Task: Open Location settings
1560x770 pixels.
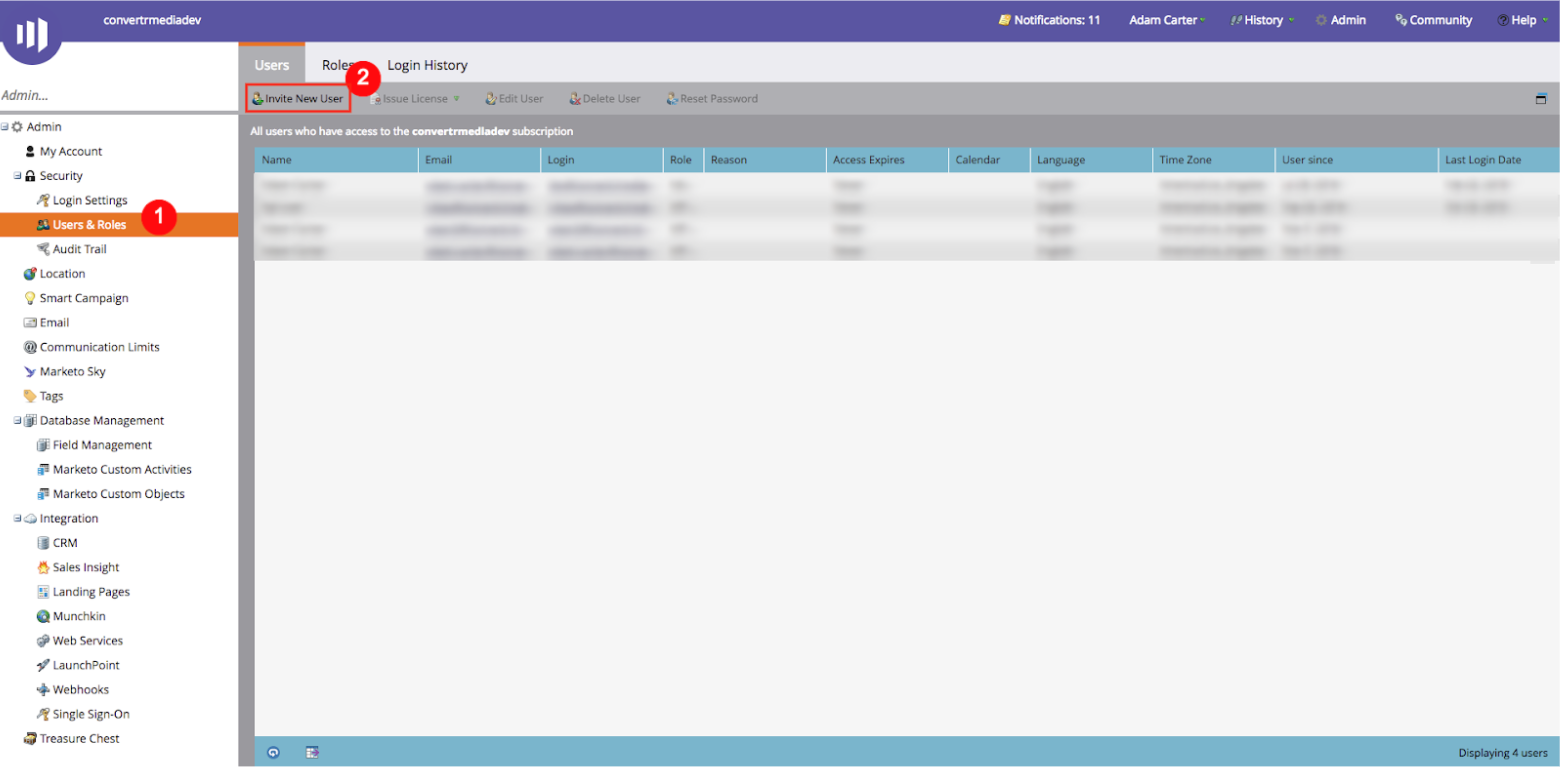Action: click(54, 274)
